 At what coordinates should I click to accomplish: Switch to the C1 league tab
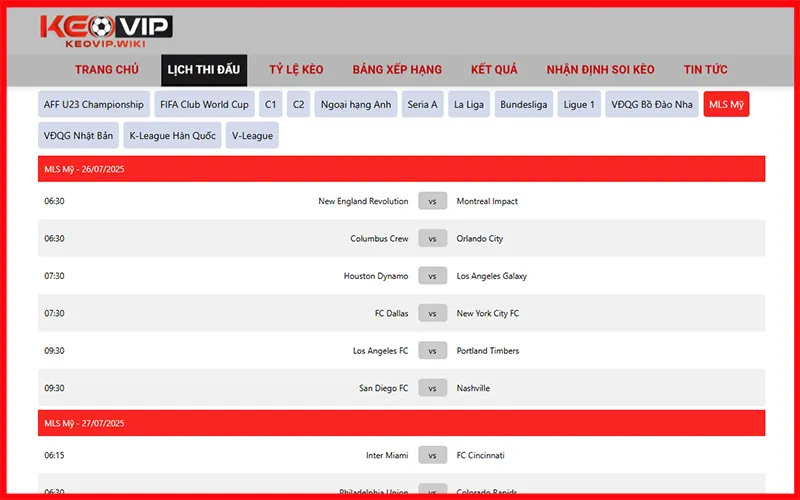pyautogui.click(x=270, y=105)
